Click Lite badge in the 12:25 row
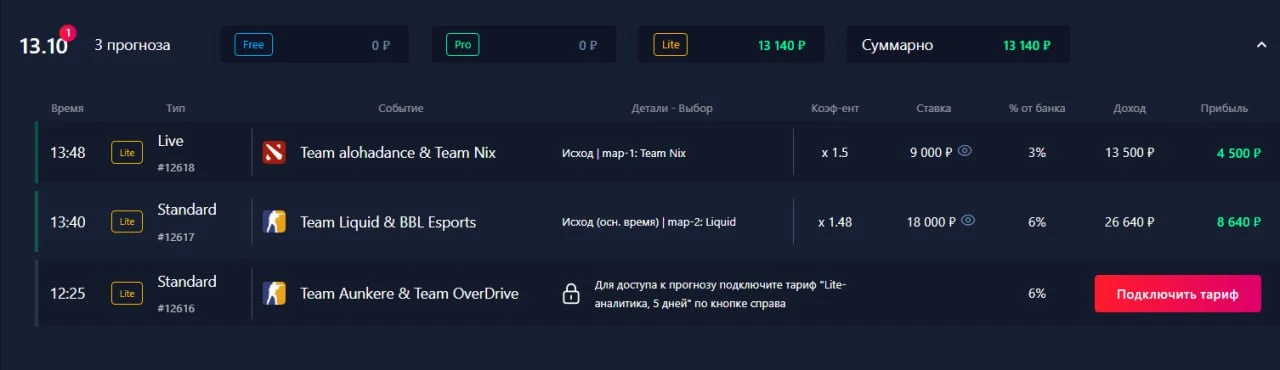This screenshot has height=370, width=1280. (x=127, y=294)
